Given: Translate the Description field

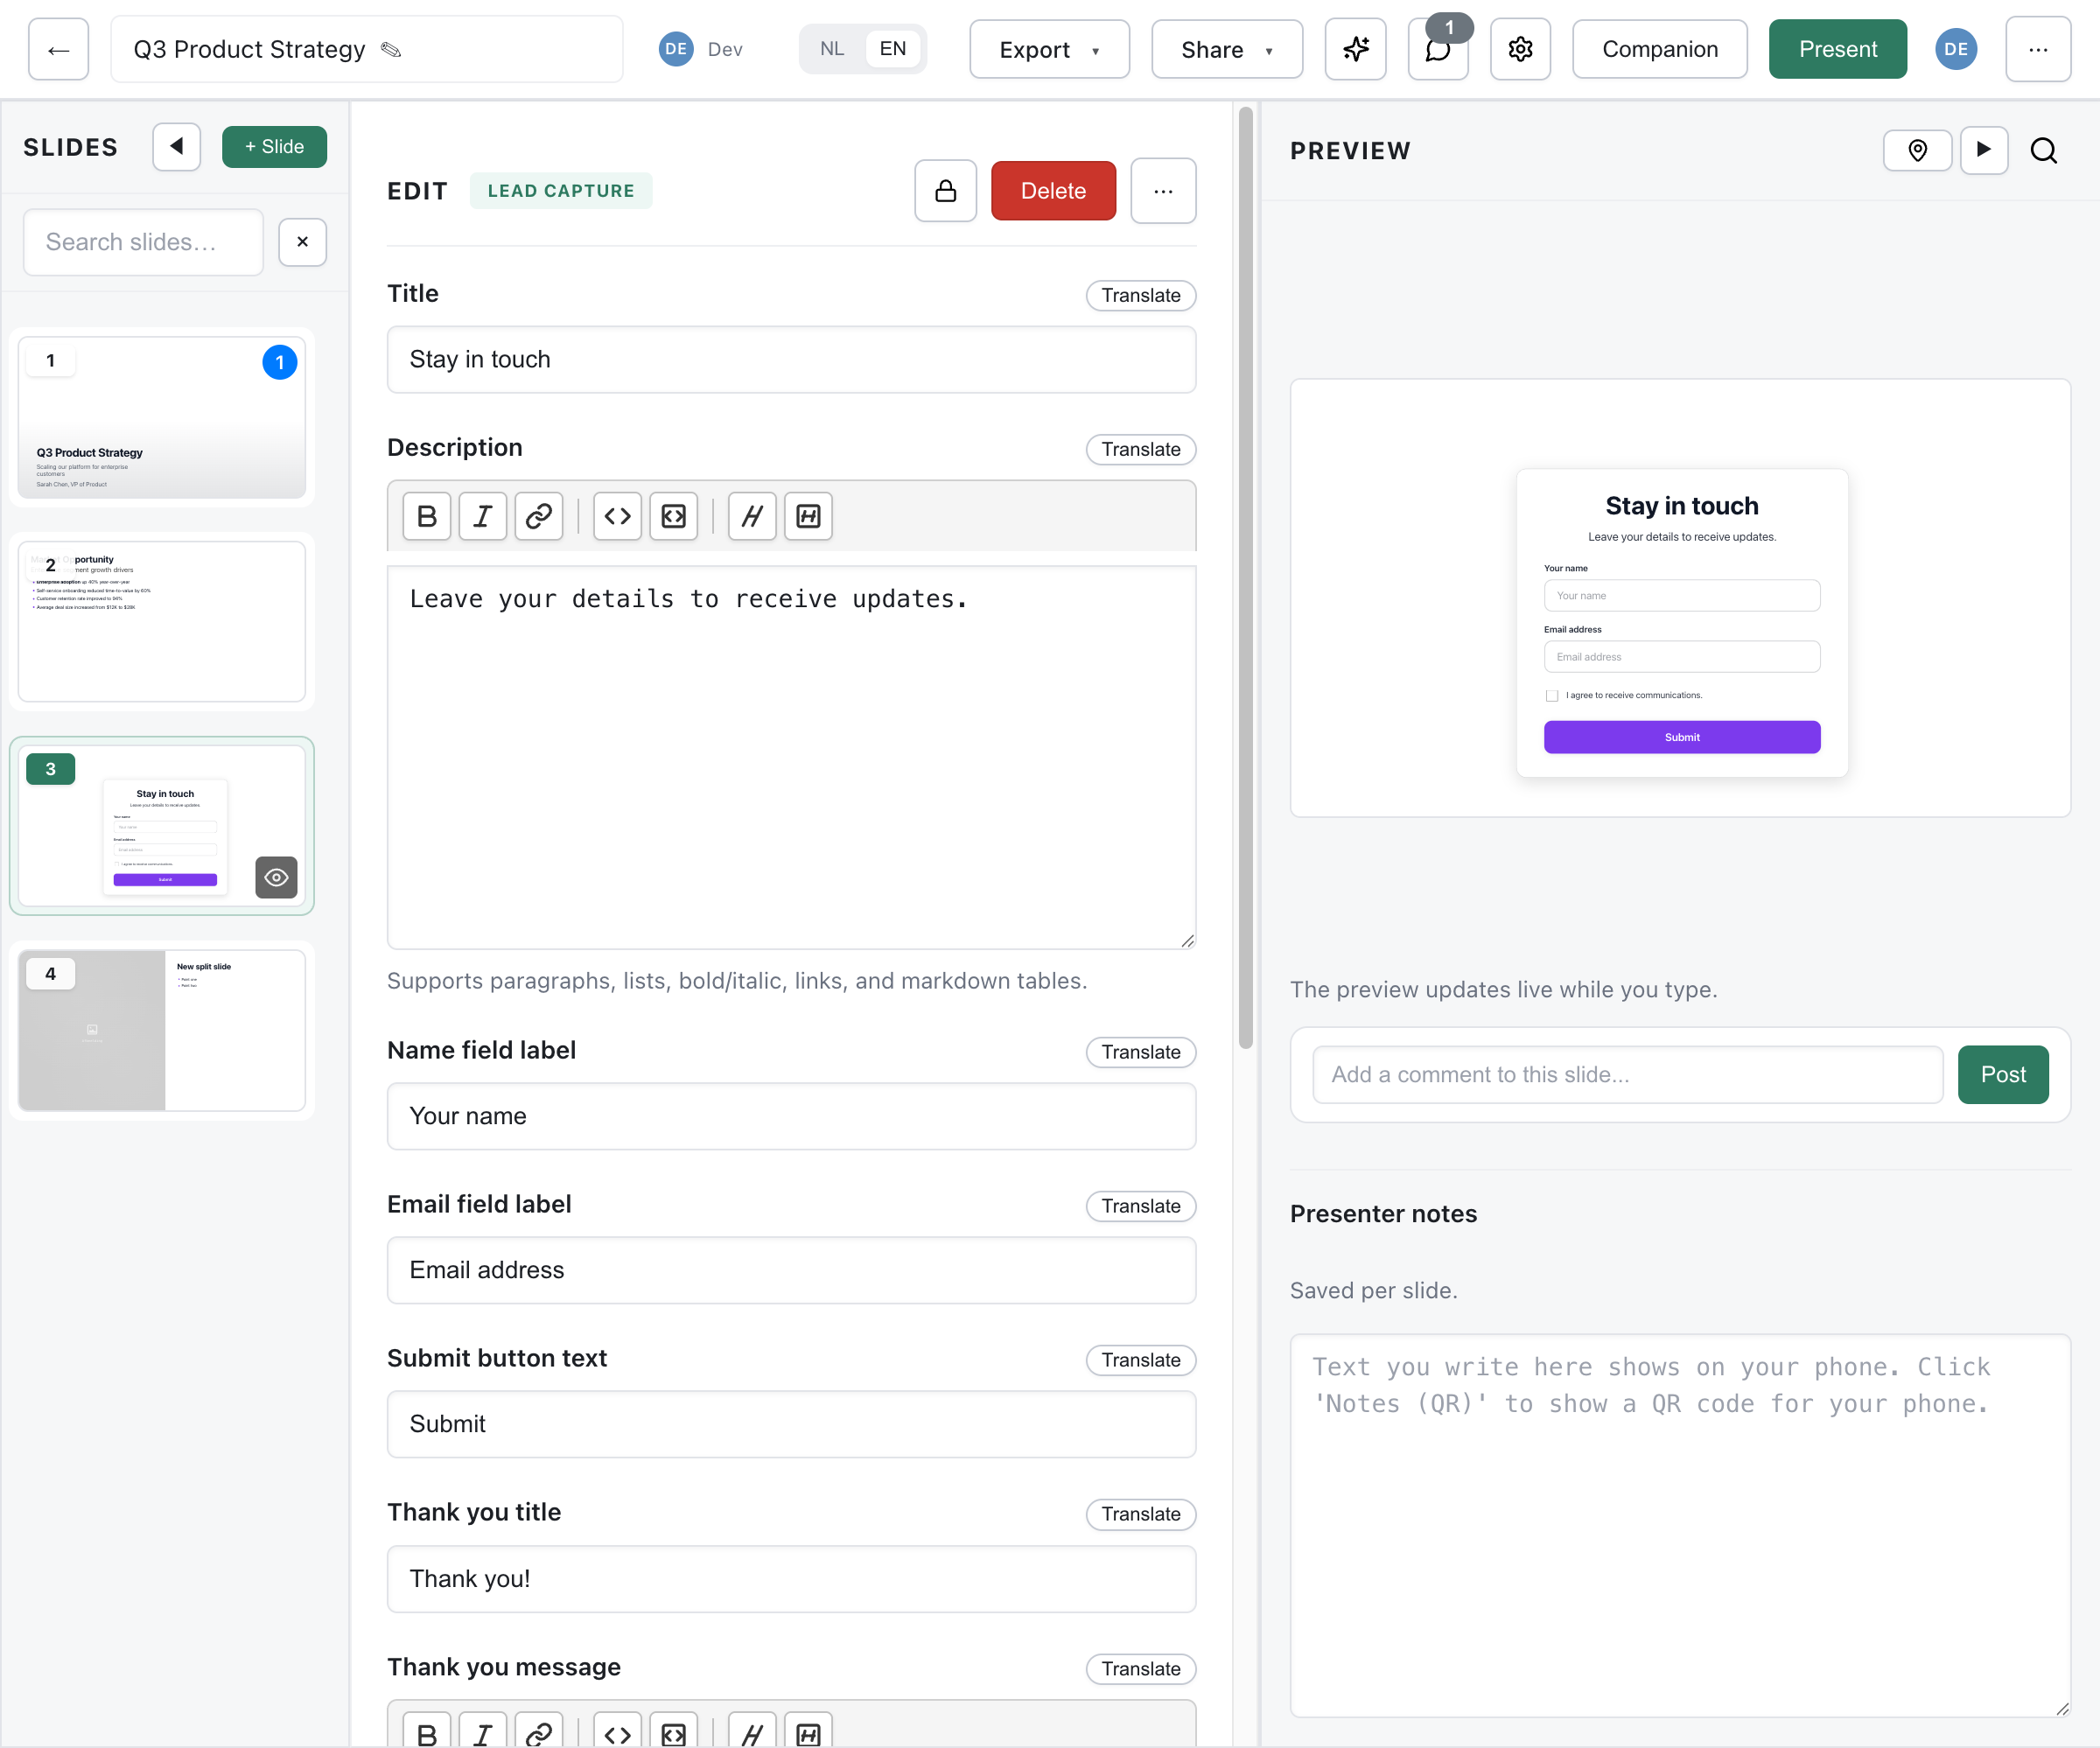Looking at the screenshot, I should pos(1140,449).
